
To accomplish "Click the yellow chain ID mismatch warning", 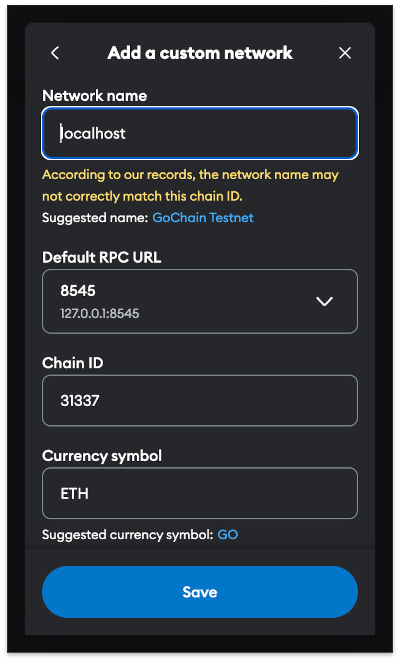I will point(190,186).
